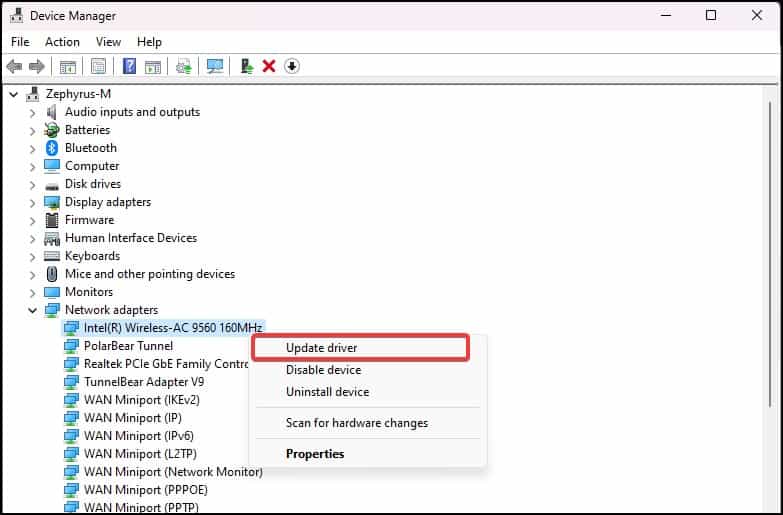Screen dimensions: 783x515
Task: Open the View menu
Action: [x=108, y=42]
